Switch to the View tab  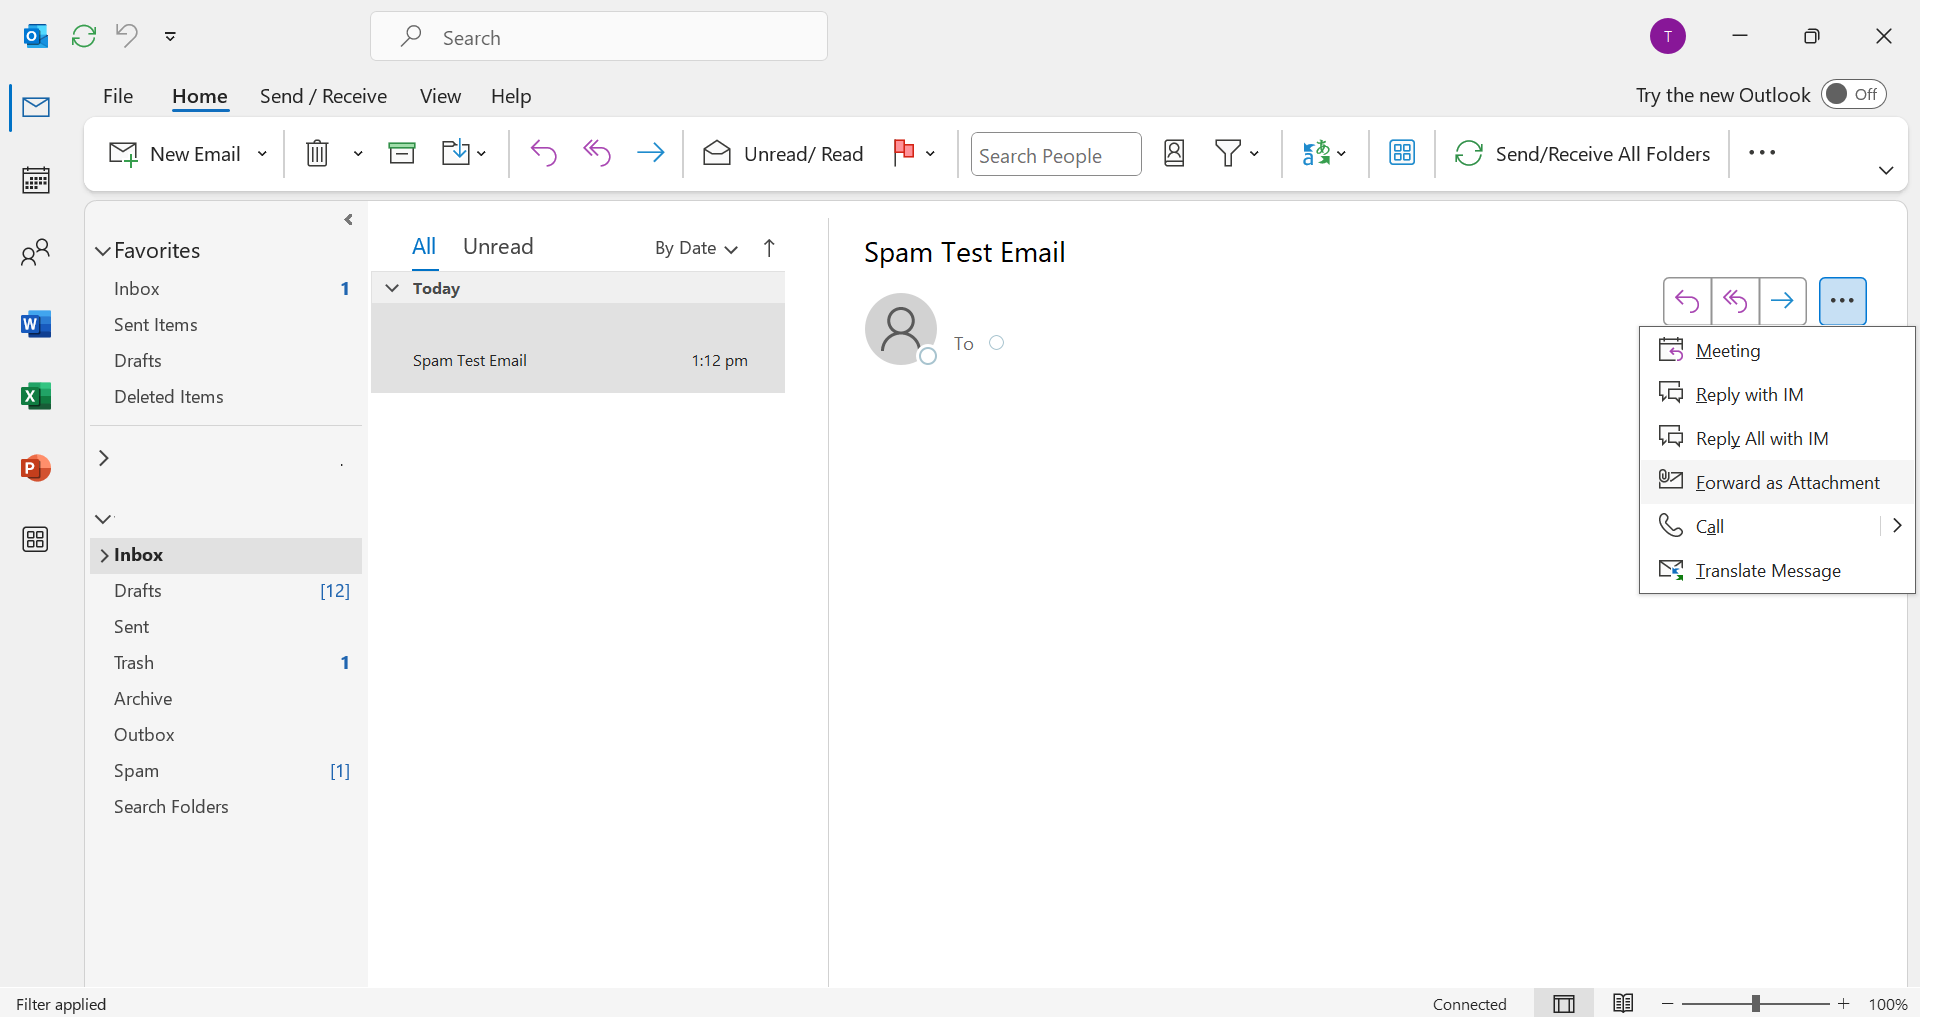click(x=440, y=96)
